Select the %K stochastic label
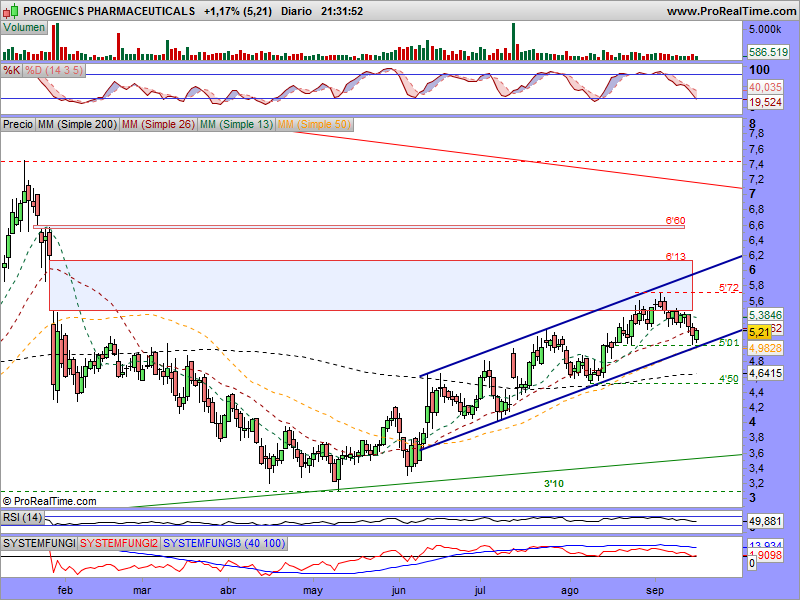Viewport: 800px width, 600px height. (11, 70)
